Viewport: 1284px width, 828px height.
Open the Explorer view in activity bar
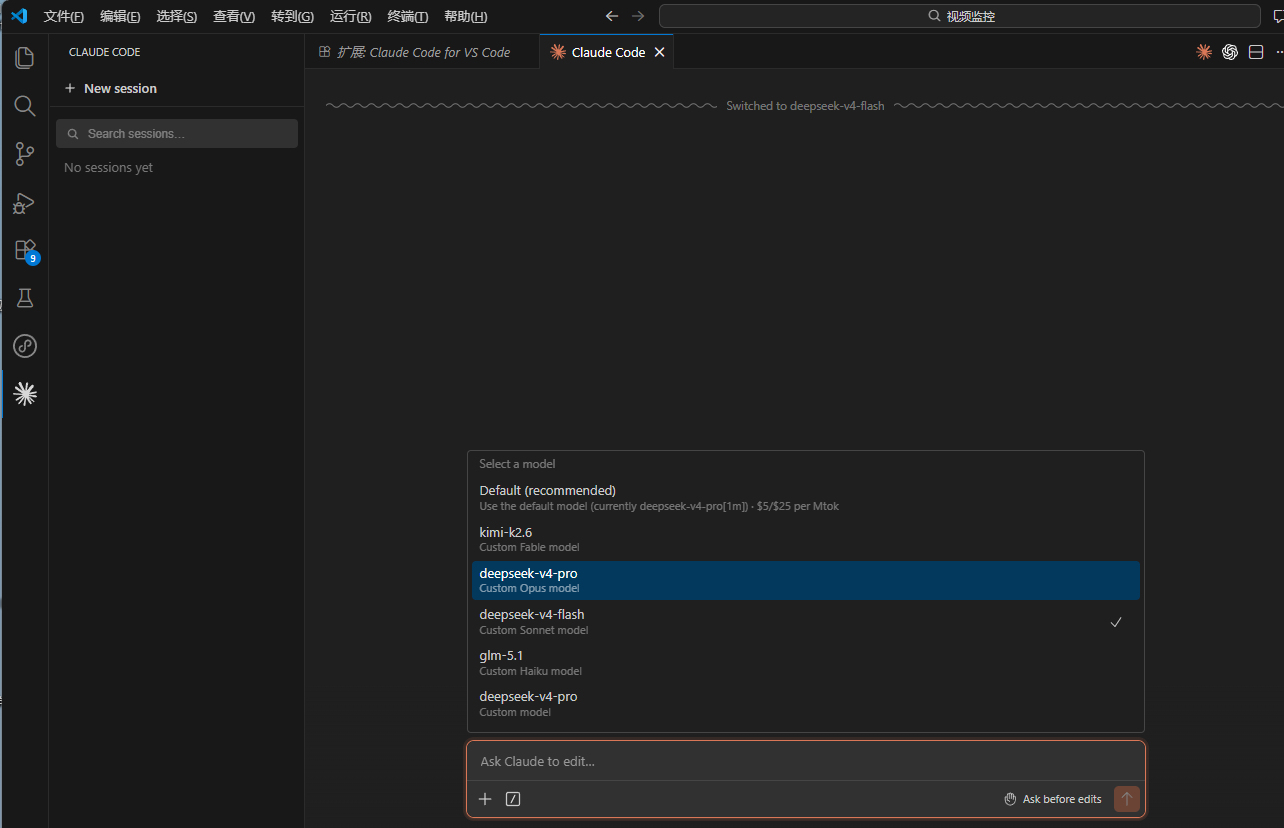tap(25, 58)
